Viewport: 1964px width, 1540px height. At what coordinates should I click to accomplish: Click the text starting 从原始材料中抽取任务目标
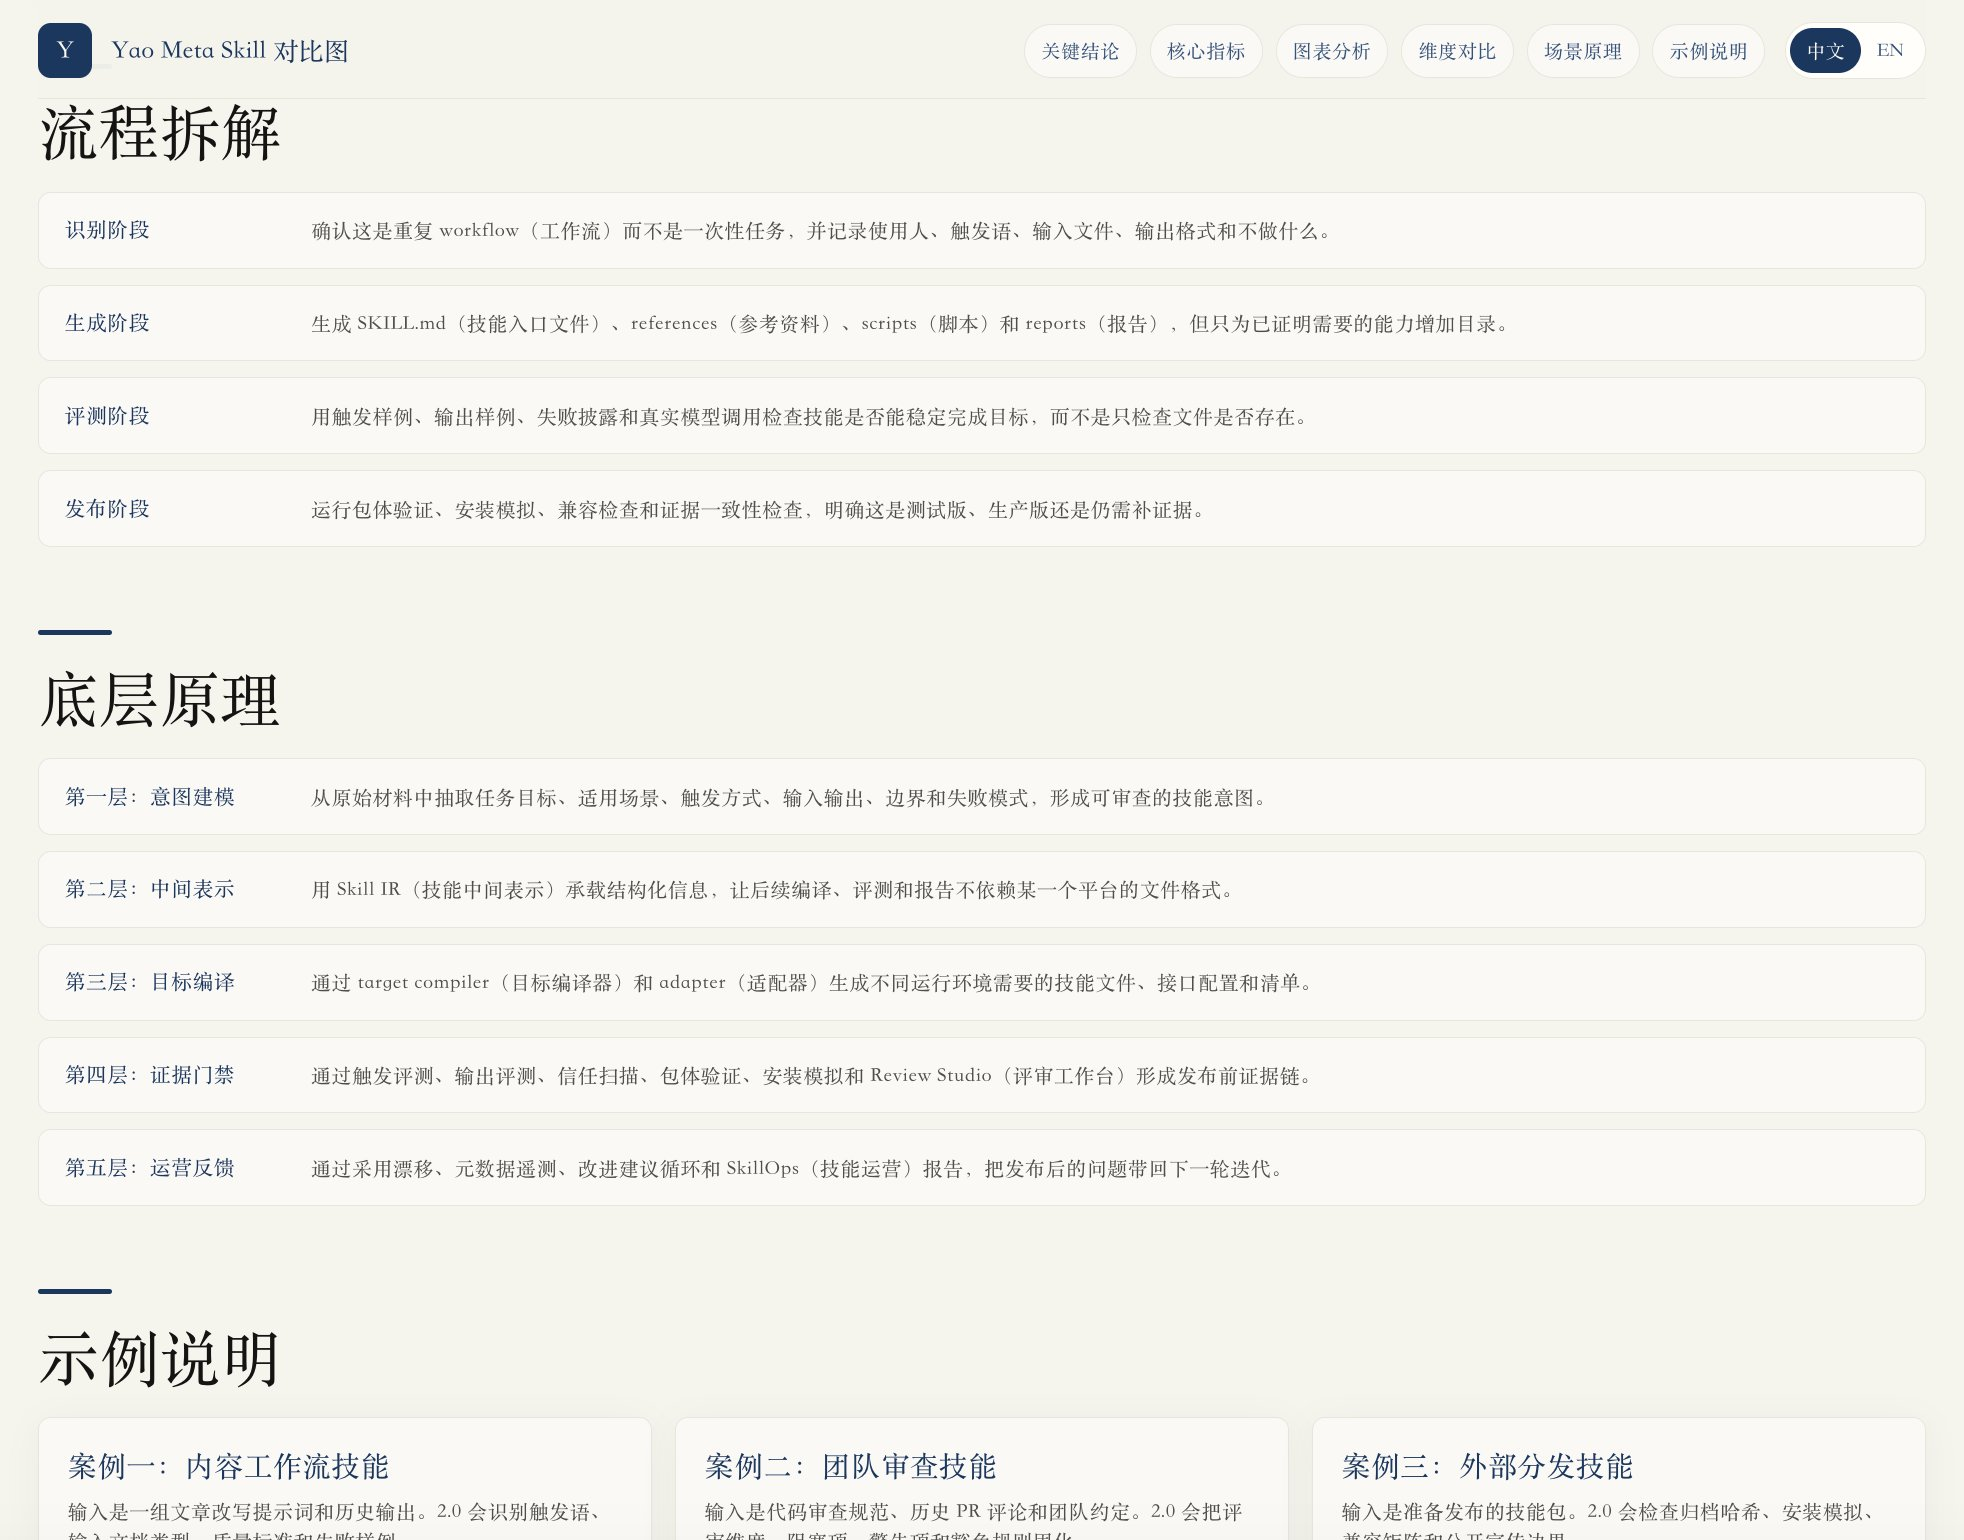pos(791,798)
